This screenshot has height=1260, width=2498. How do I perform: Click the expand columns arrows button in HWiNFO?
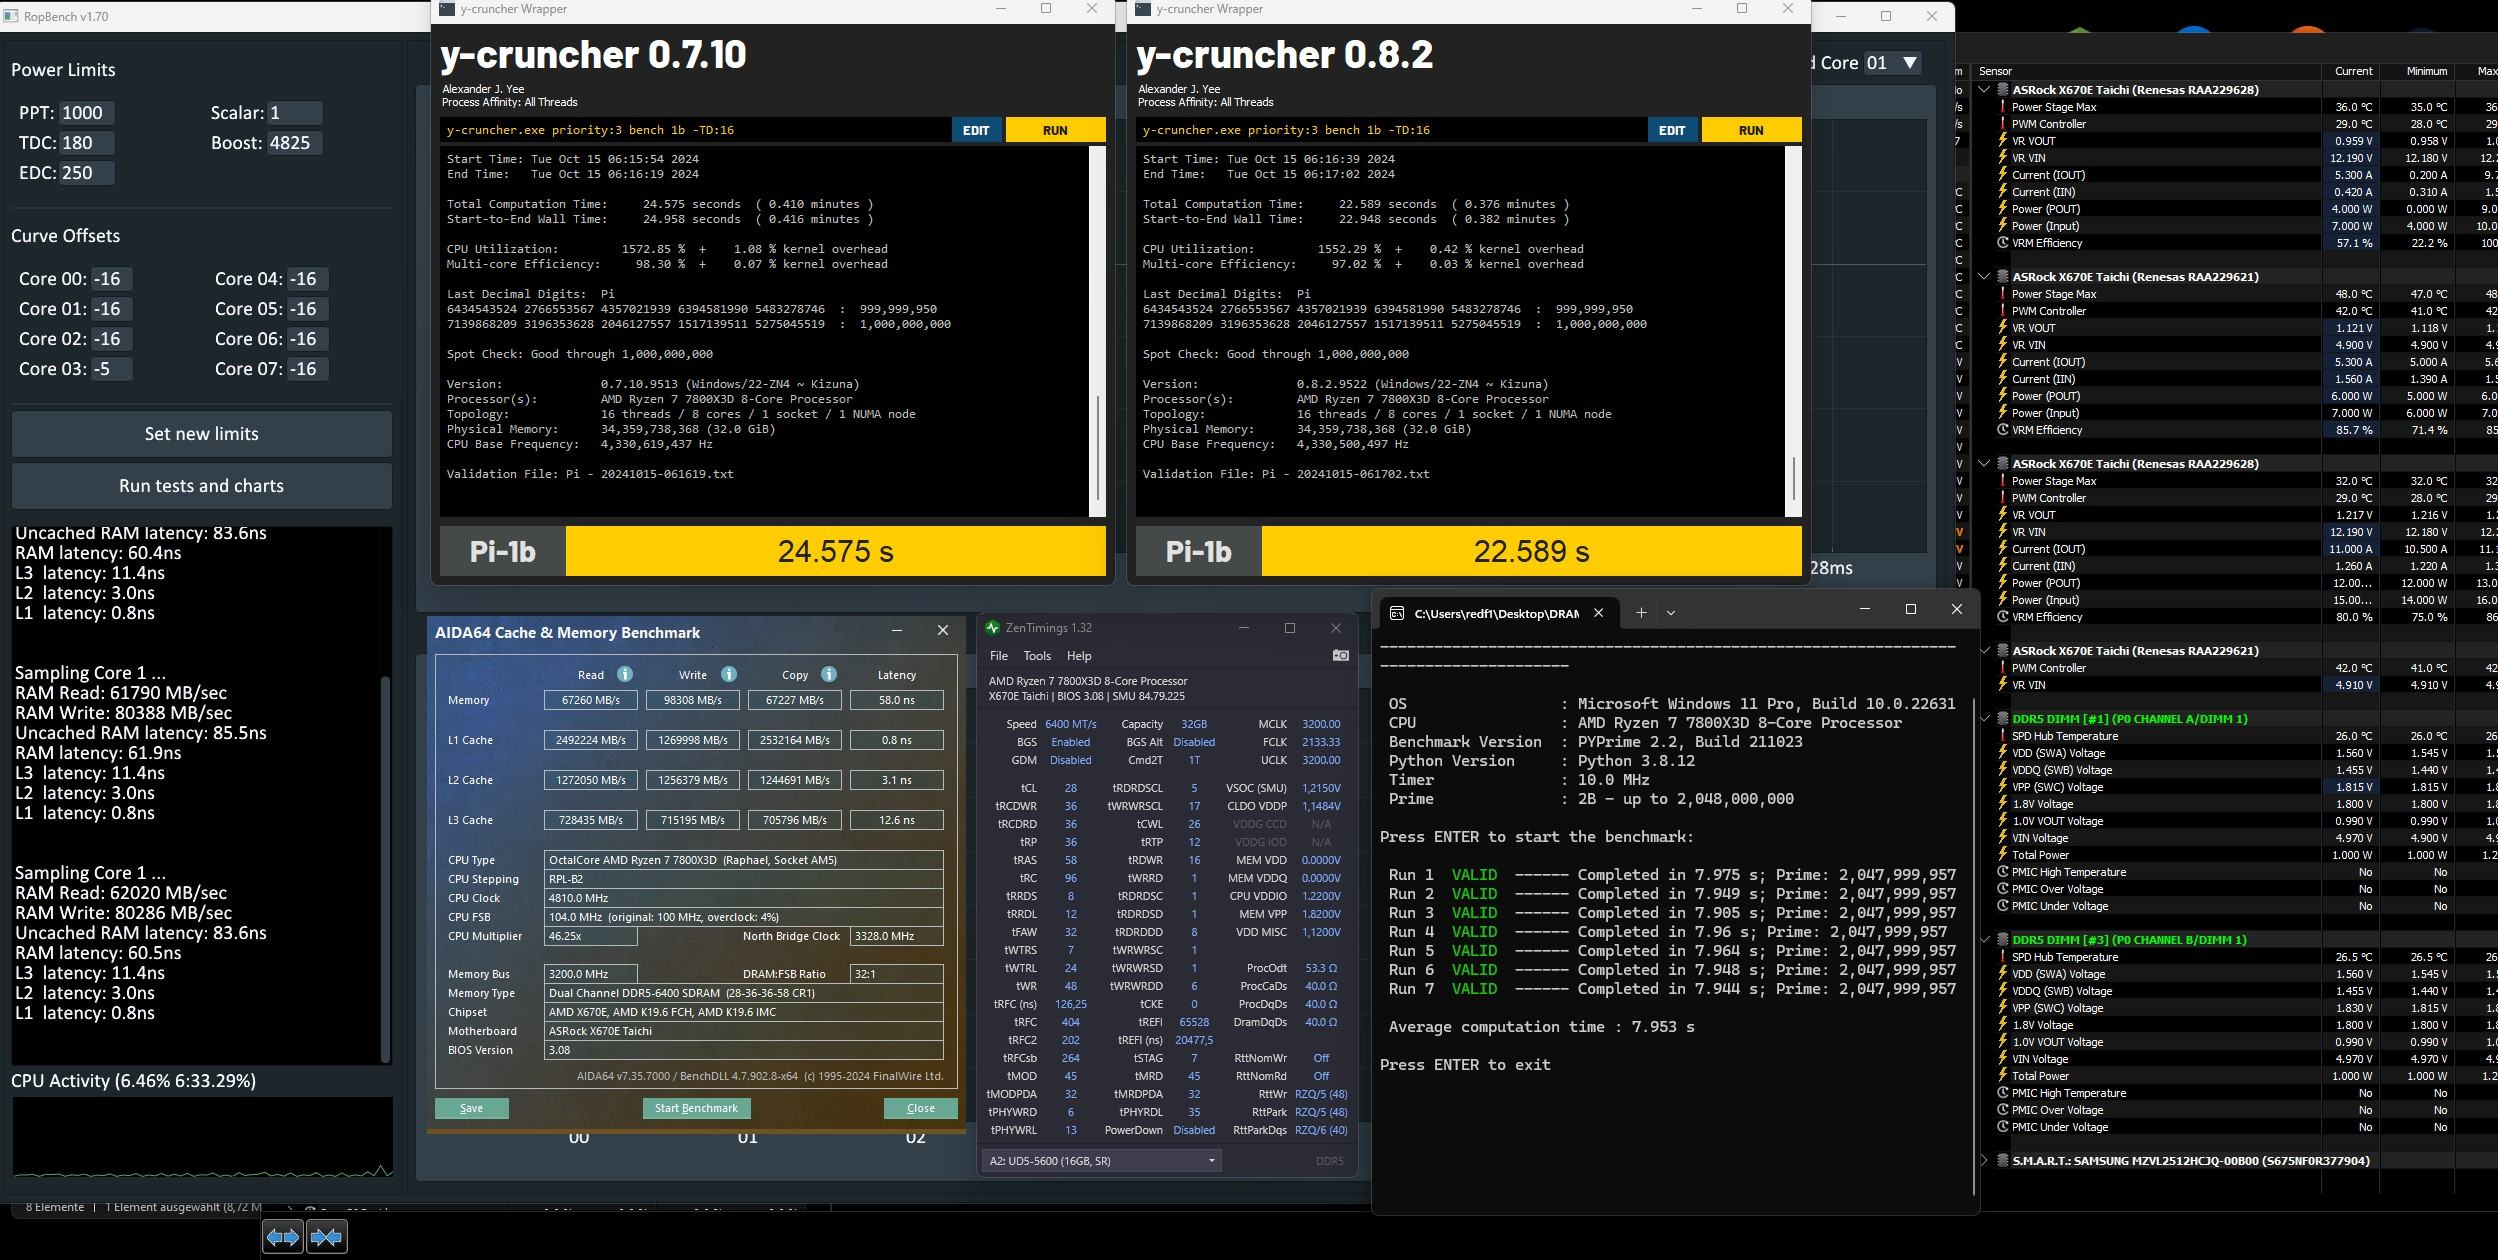283,1237
